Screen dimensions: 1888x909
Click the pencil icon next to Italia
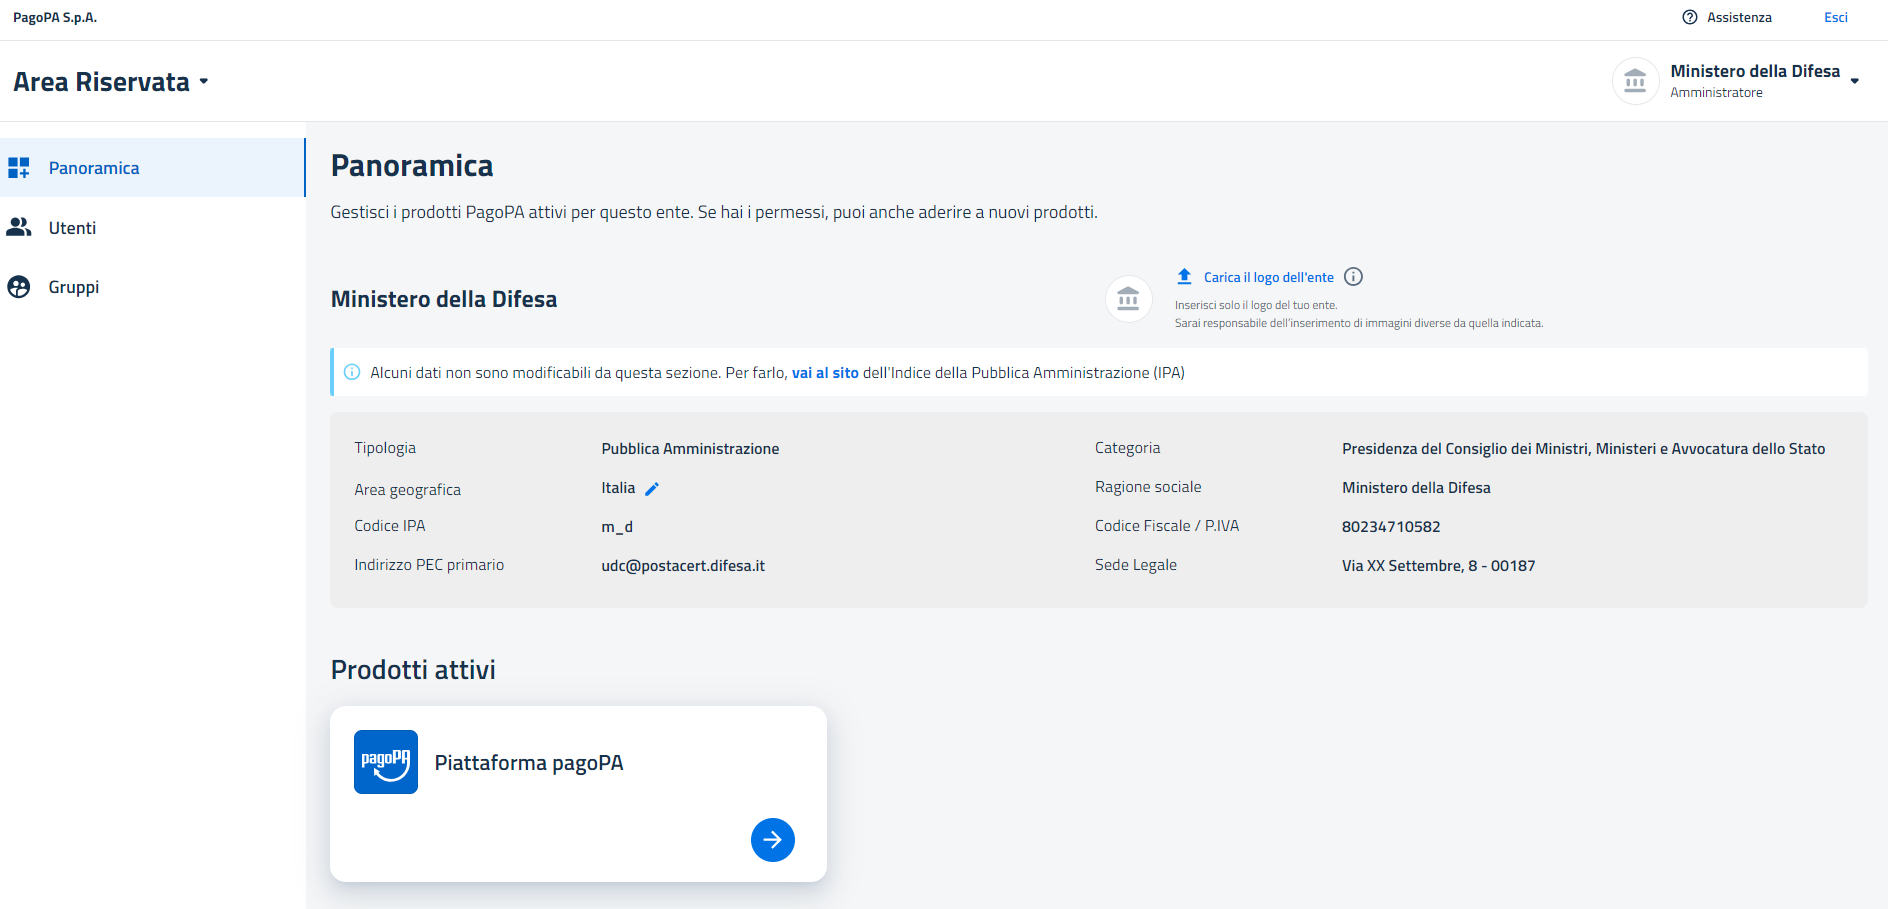click(x=652, y=489)
